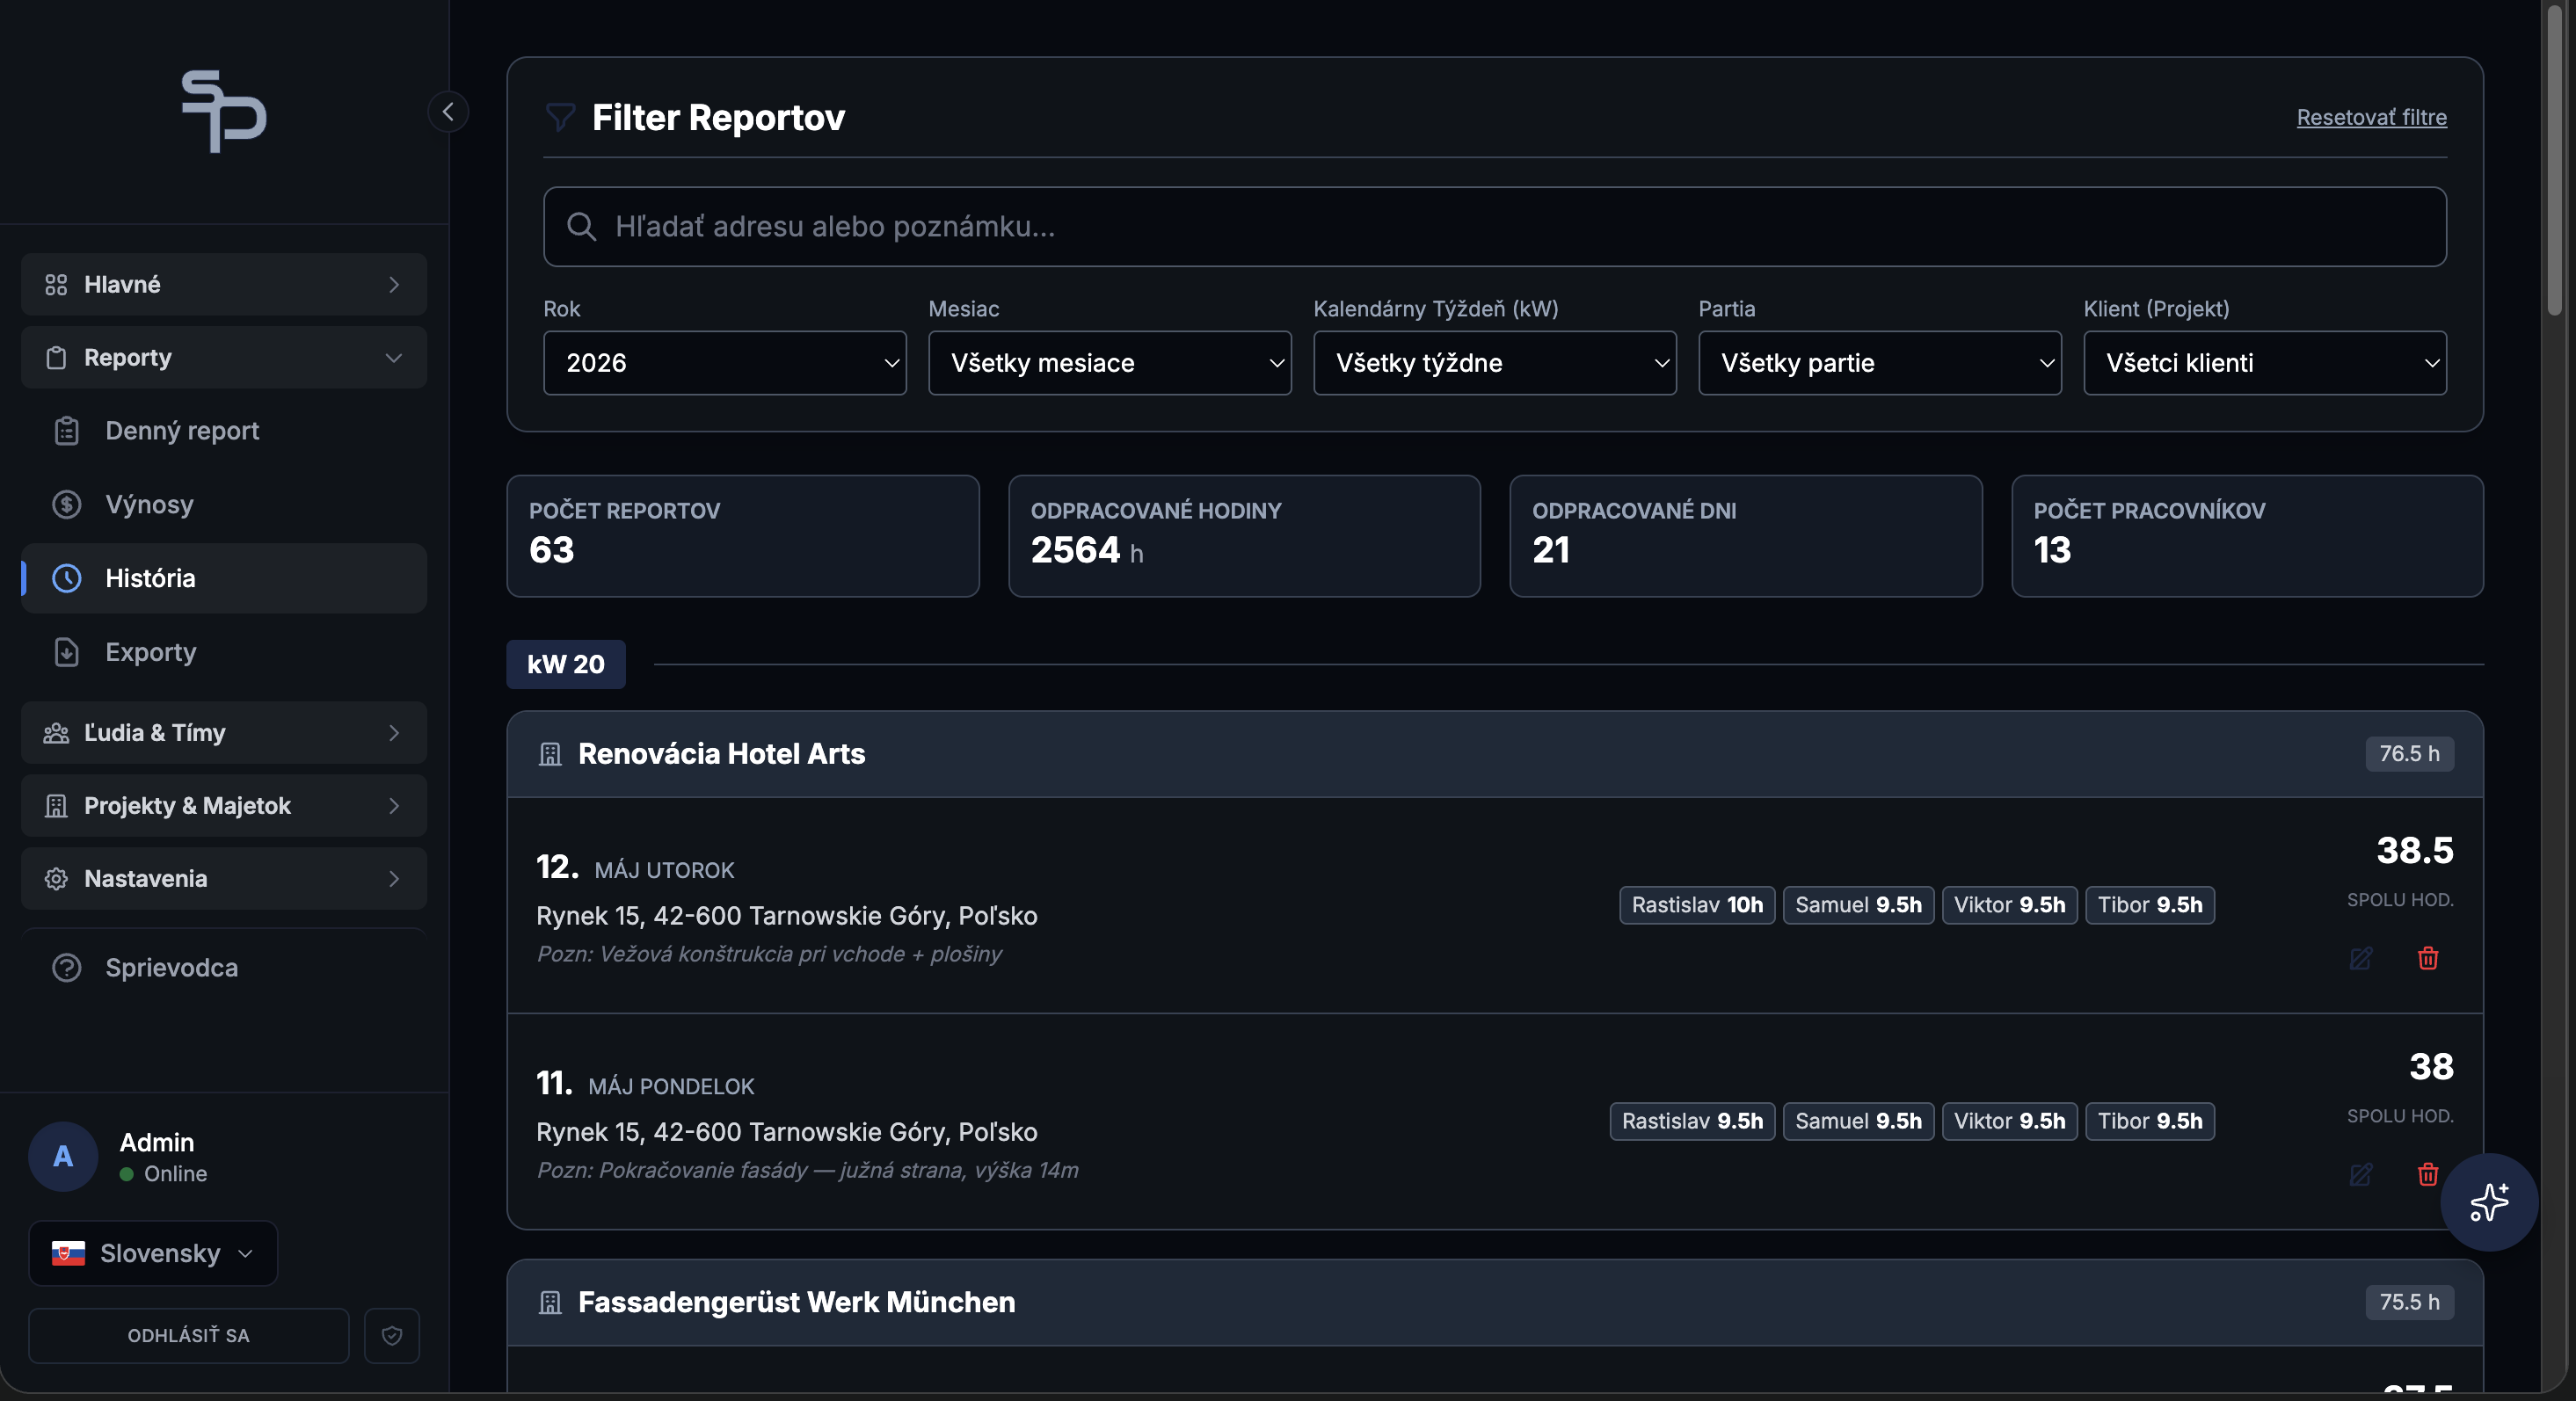Open the Partia dropdown Všetky partie

[1880, 363]
